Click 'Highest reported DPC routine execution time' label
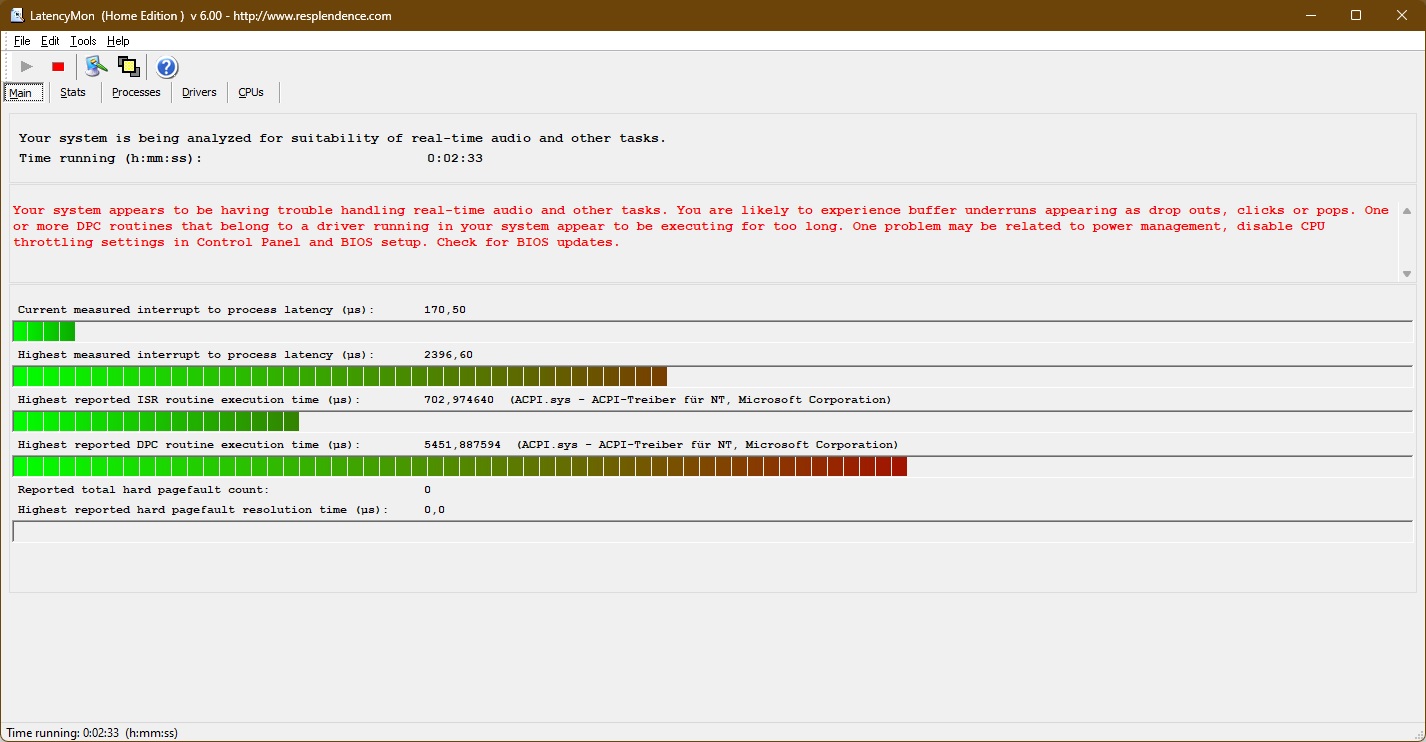This screenshot has height=742, width=1426. (189, 445)
